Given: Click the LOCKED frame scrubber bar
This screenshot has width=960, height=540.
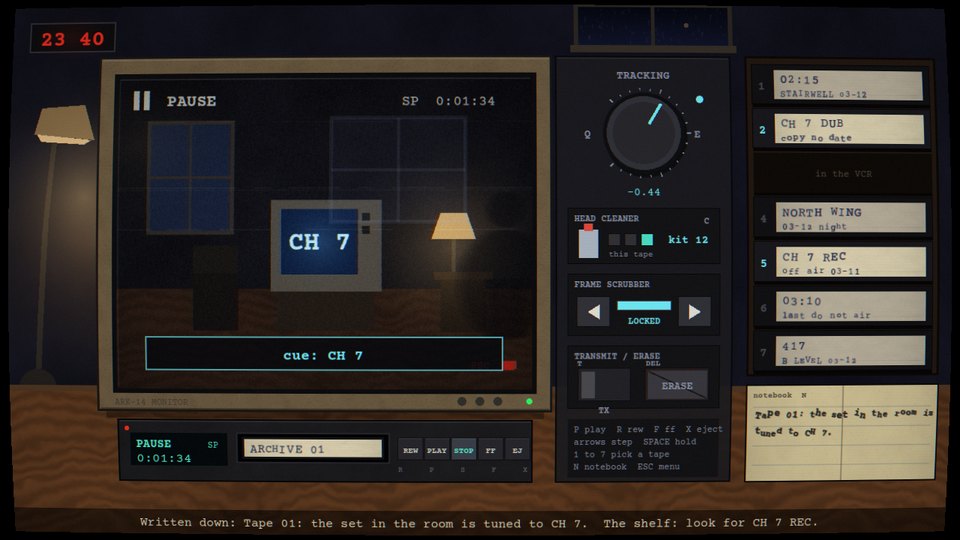Looking at the screenshot, I should 644,306.
